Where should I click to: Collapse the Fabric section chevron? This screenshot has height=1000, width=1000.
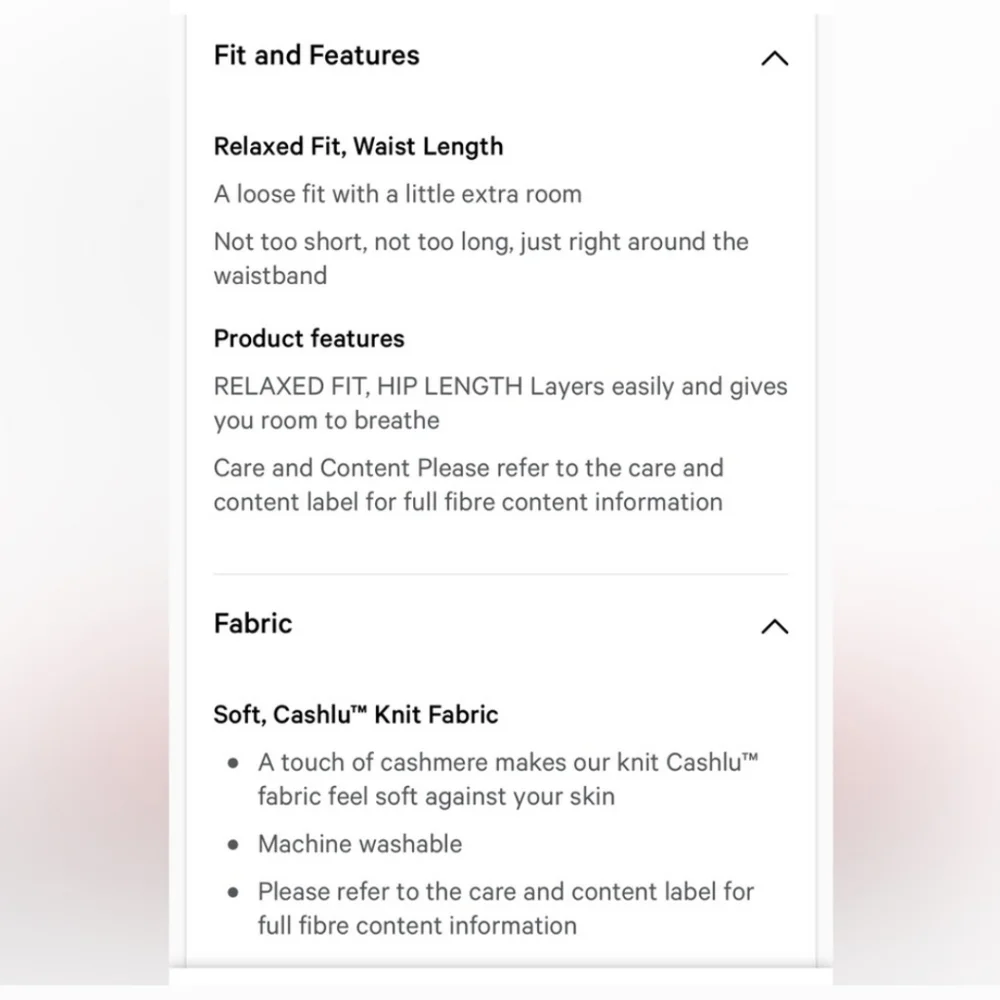774,627
